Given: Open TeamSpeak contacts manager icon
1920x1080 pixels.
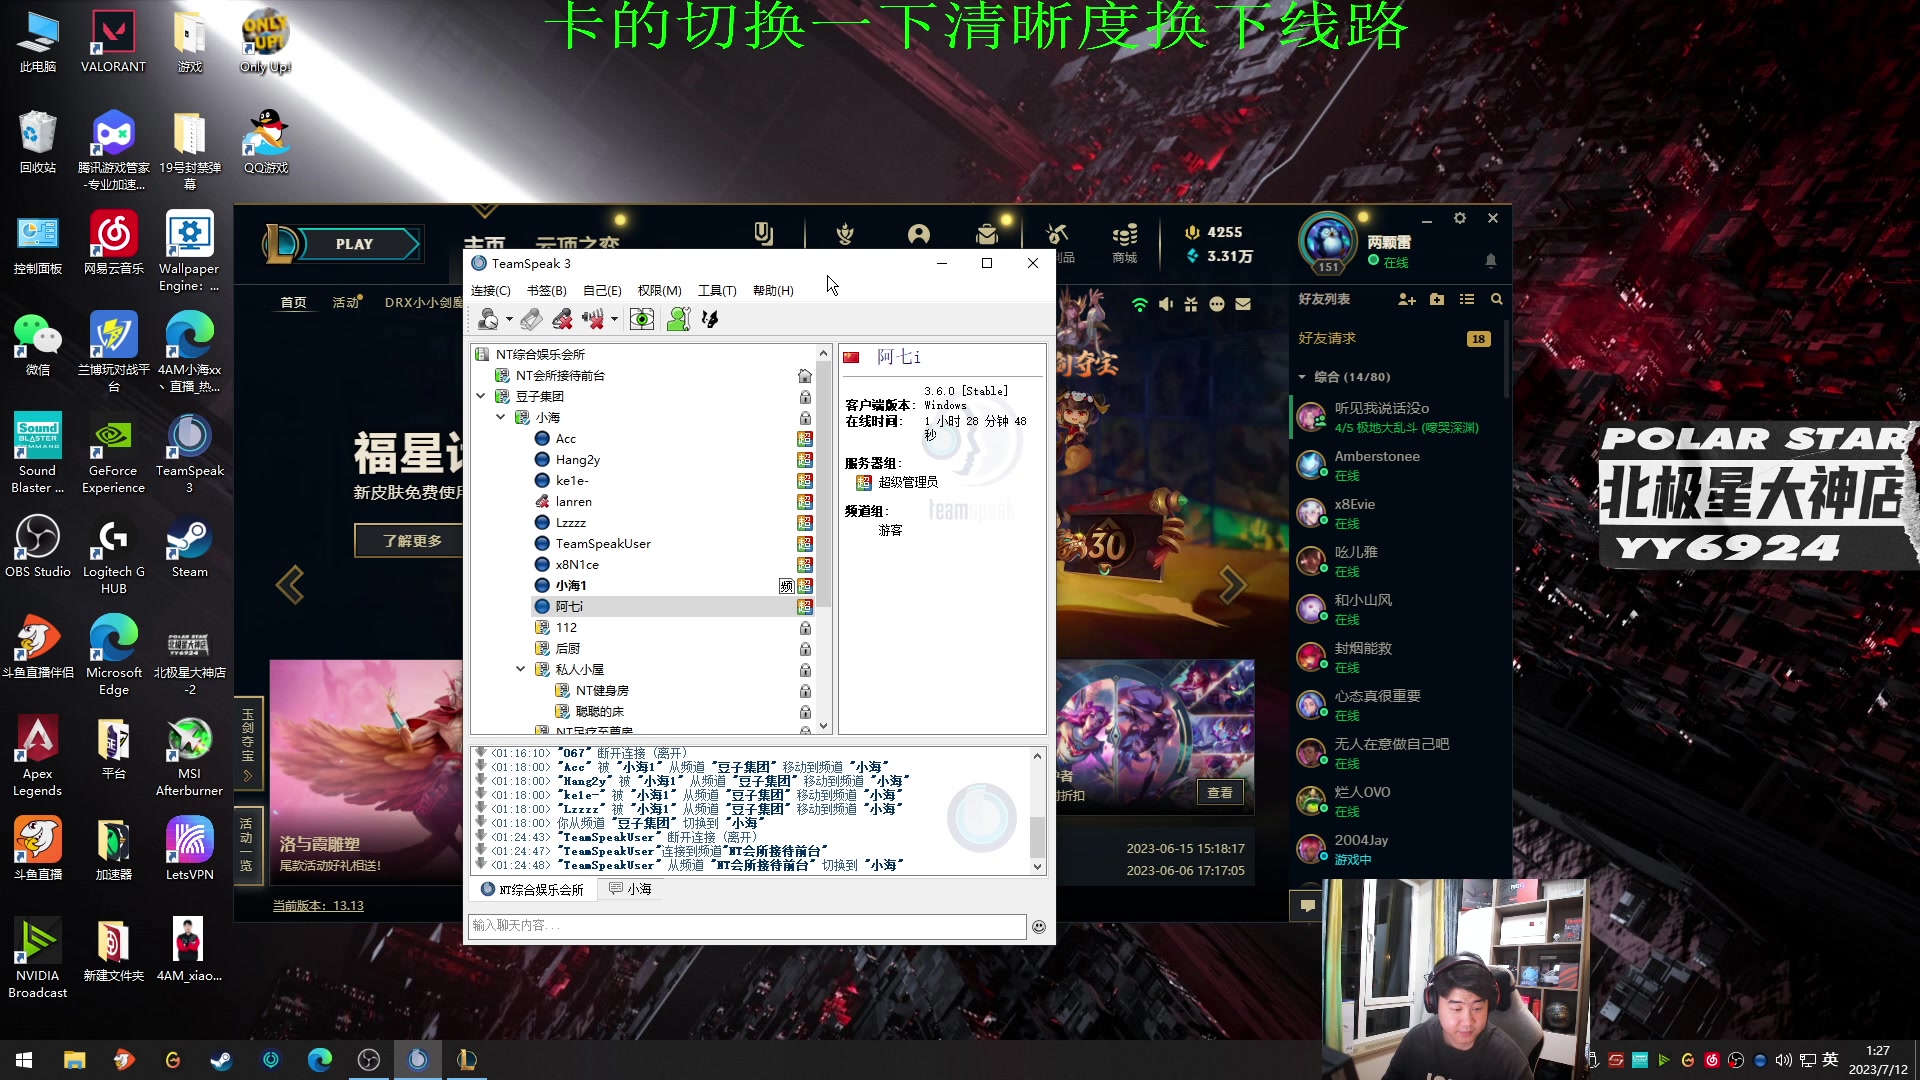Looking at the screenshot, I should pyautogui.click(x=679, y=319).
